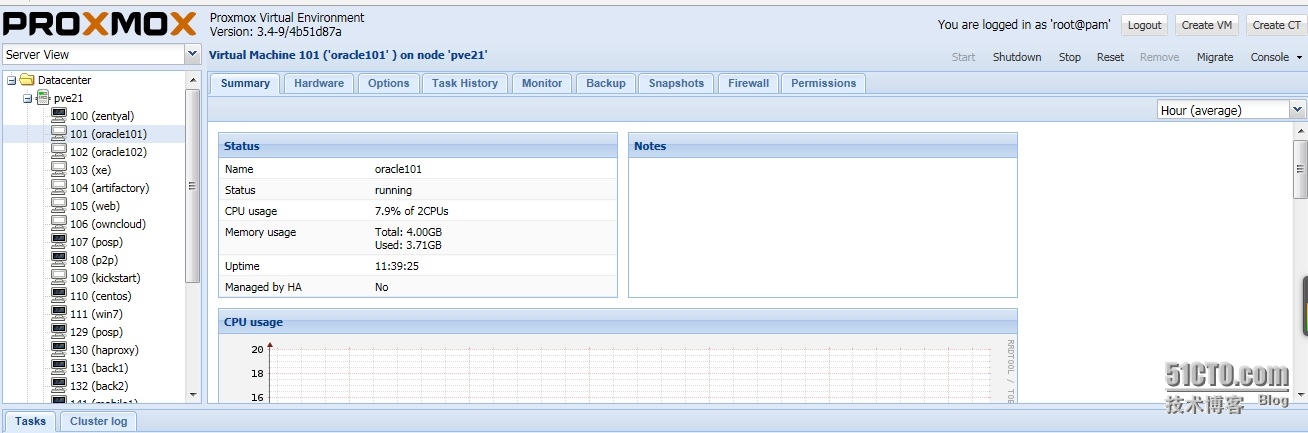Switch to the Summary tab

pyautogui.click(x=245, y=83)
